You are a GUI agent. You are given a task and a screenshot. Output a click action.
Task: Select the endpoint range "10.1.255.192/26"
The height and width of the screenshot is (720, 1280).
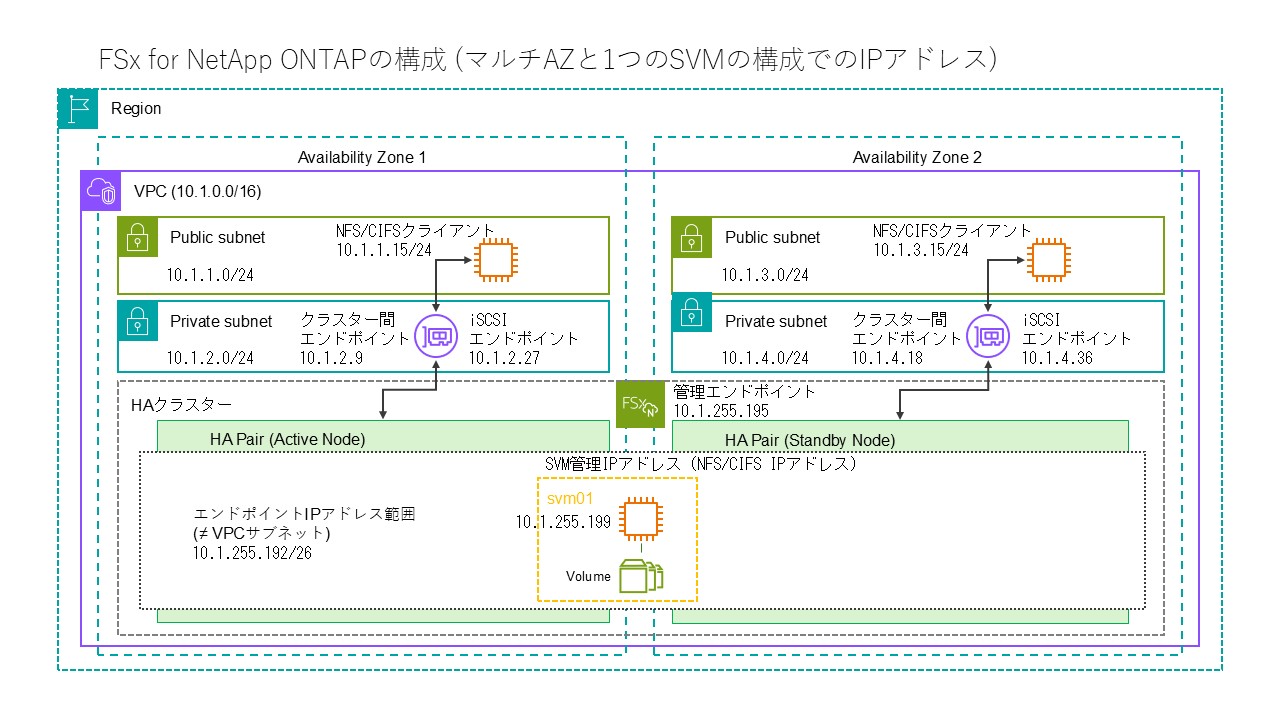coord(252,553)
